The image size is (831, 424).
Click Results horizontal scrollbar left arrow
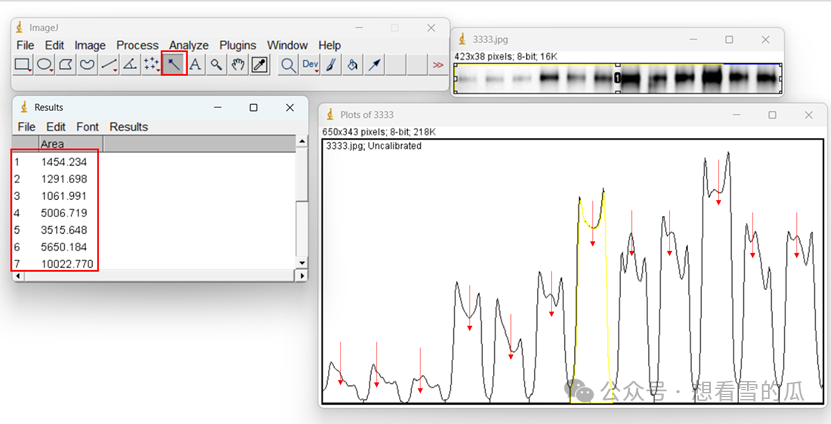[18, 276]
